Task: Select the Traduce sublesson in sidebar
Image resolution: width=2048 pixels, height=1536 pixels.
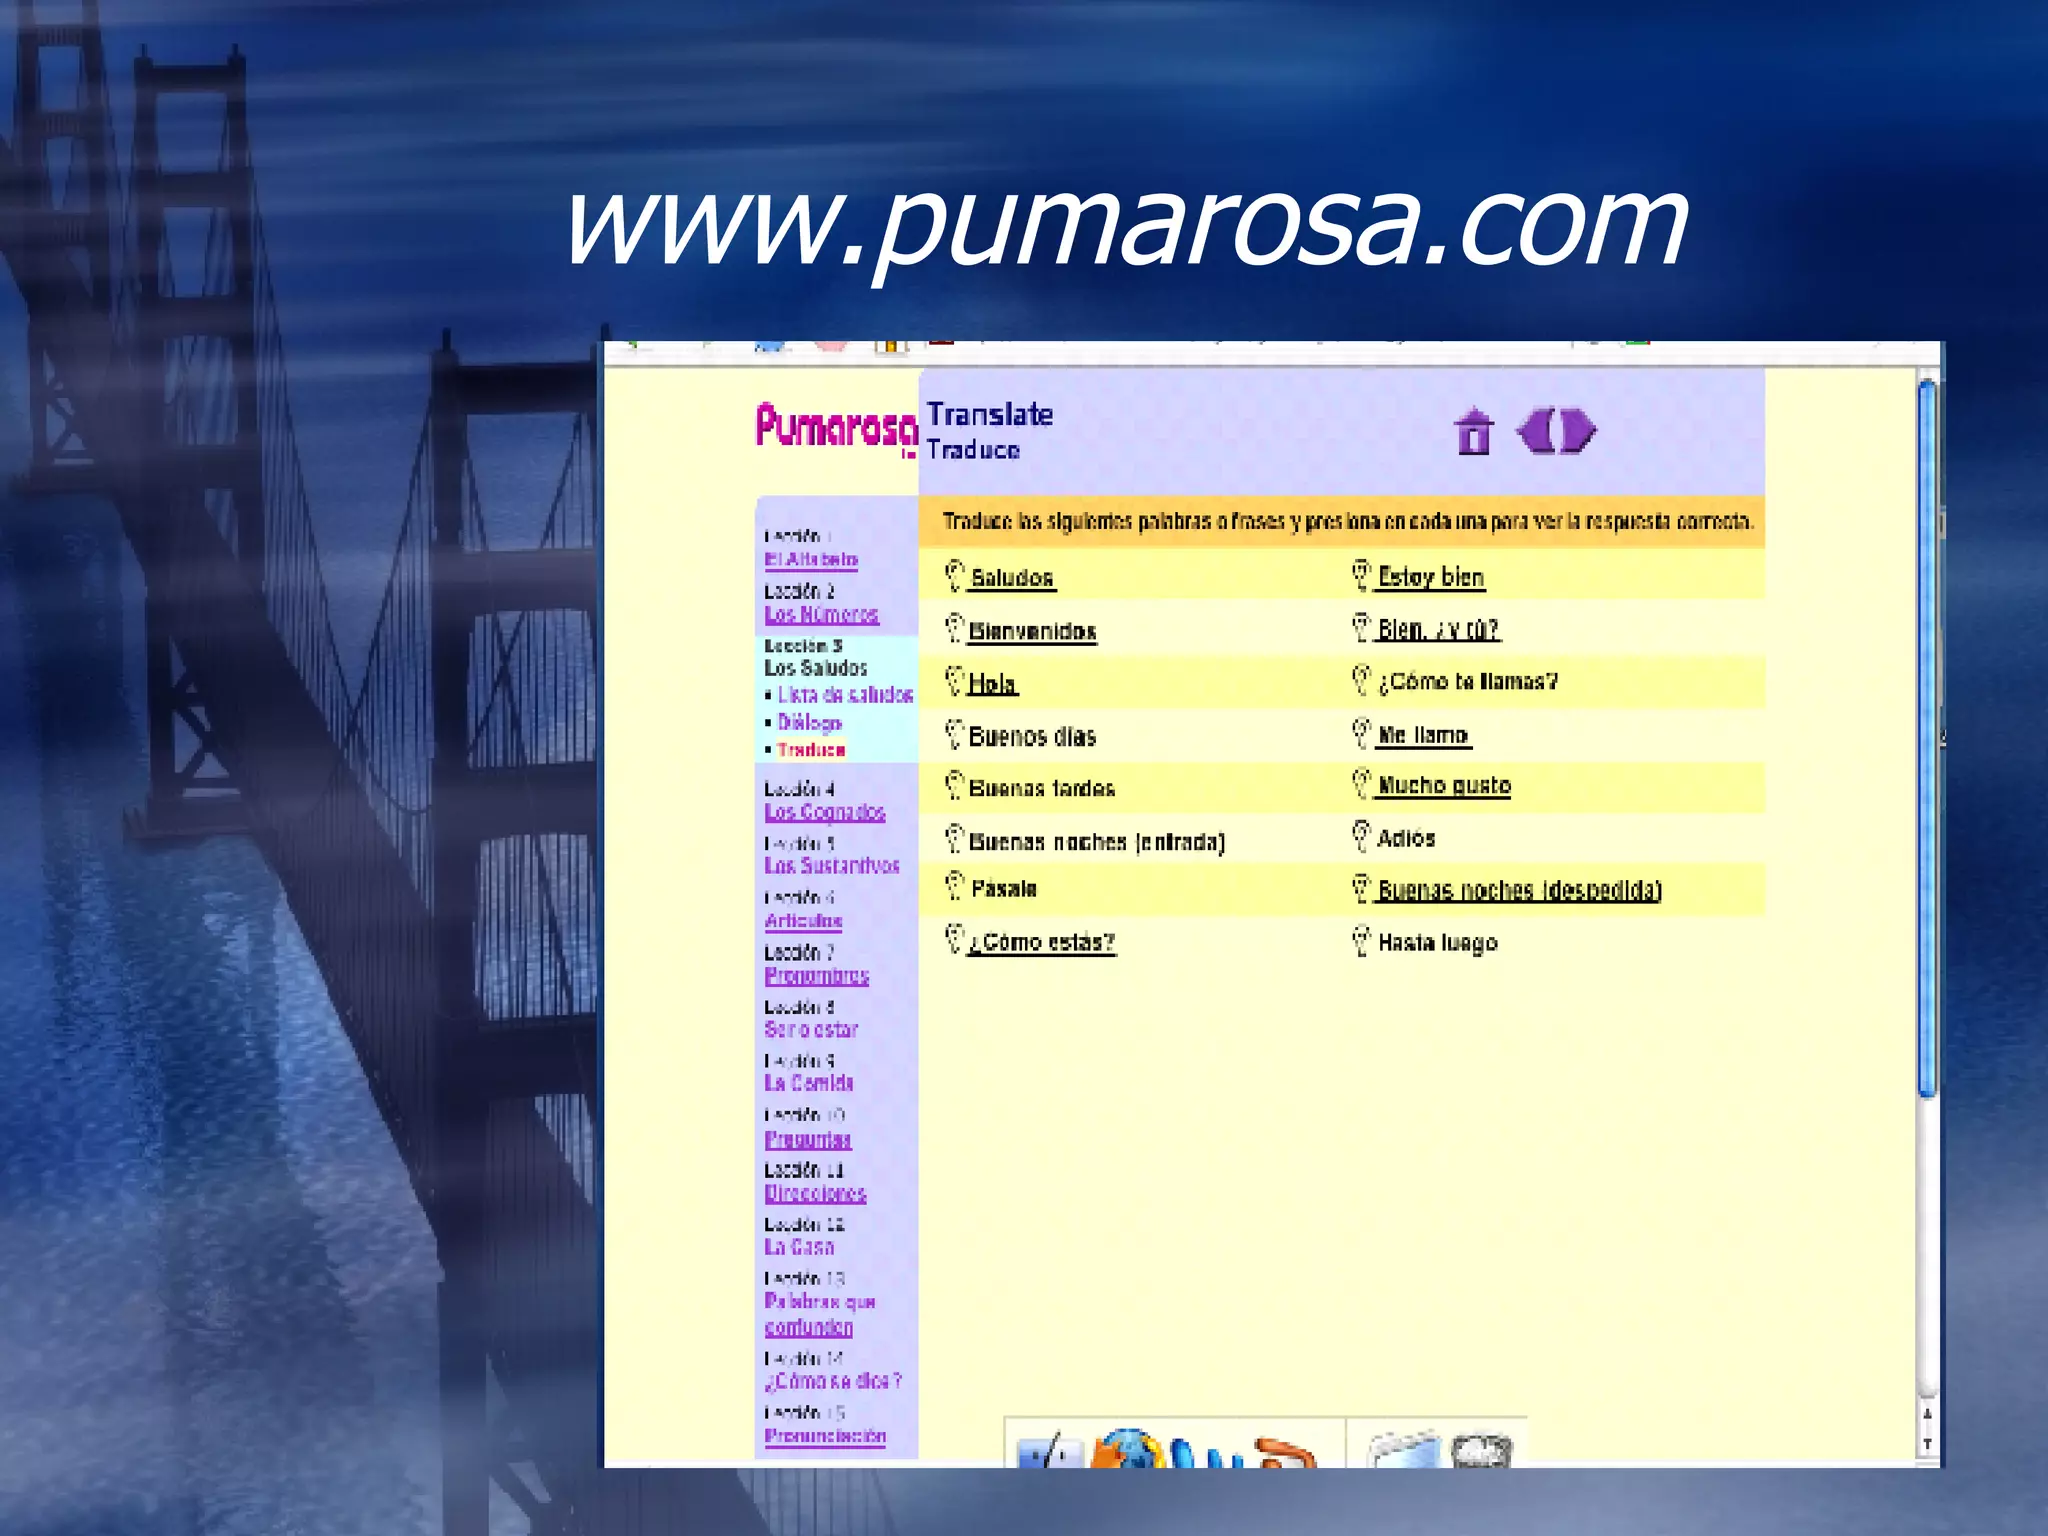Action: point(811,750)
